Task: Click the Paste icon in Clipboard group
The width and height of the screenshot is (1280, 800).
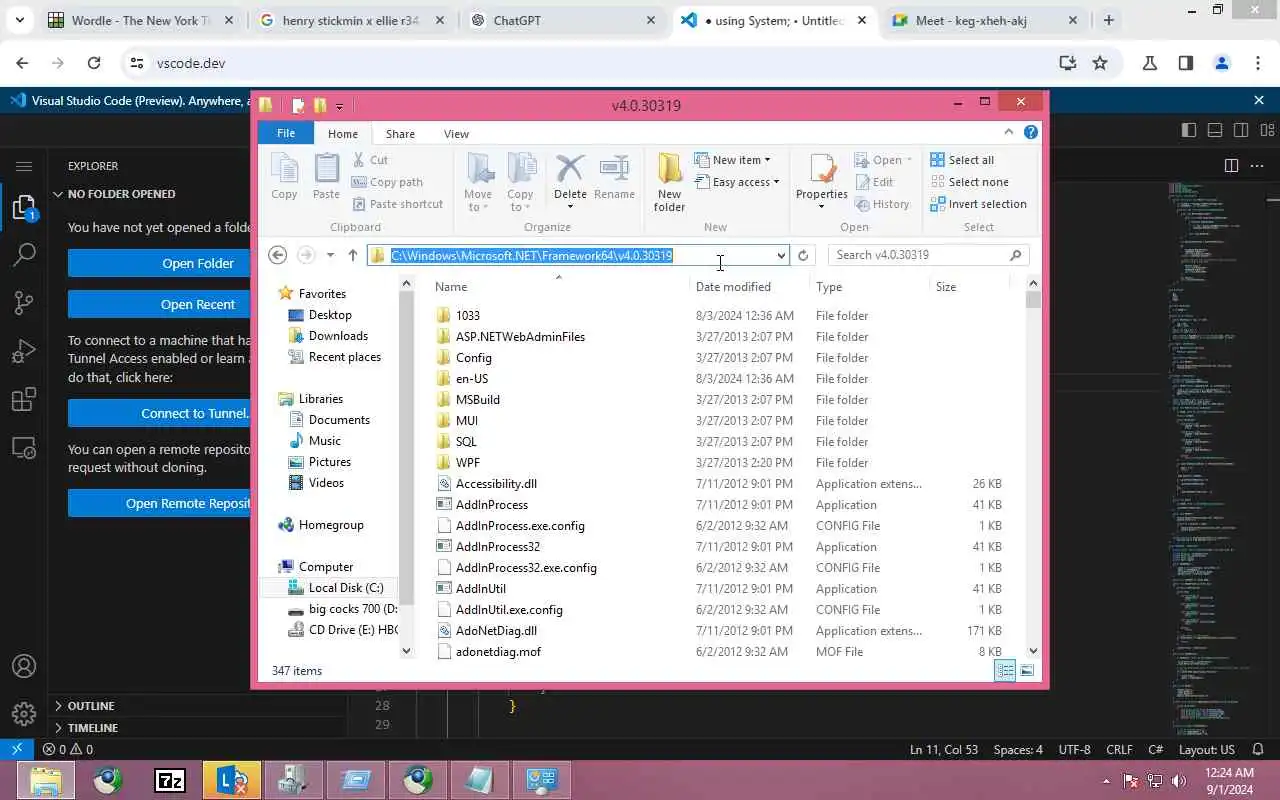Action: coord(326,178)
